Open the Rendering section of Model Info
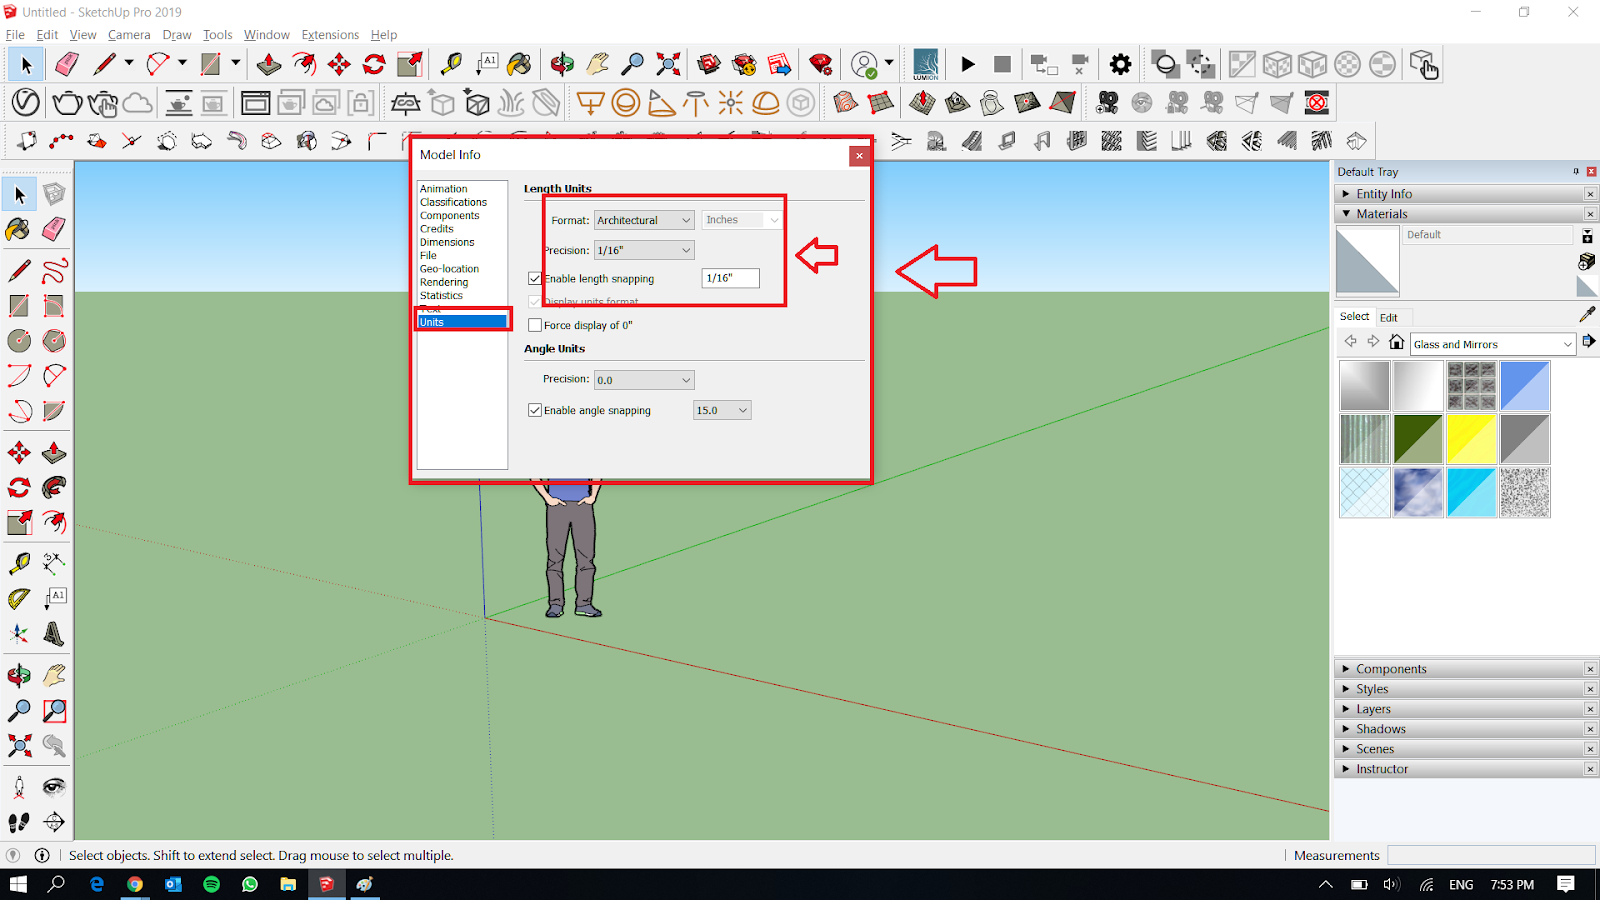Image resolution: width=1600 pixels, height=900 pixels. click(x=444, y=281)
